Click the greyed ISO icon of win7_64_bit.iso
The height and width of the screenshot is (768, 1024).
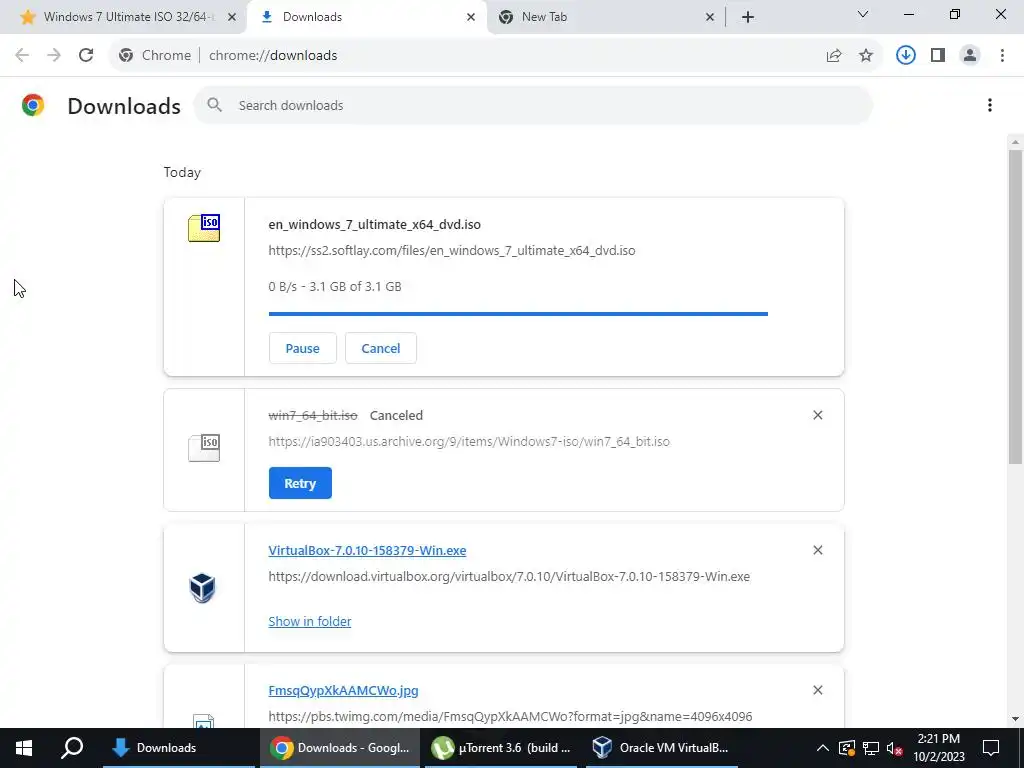tap(204, 447)
